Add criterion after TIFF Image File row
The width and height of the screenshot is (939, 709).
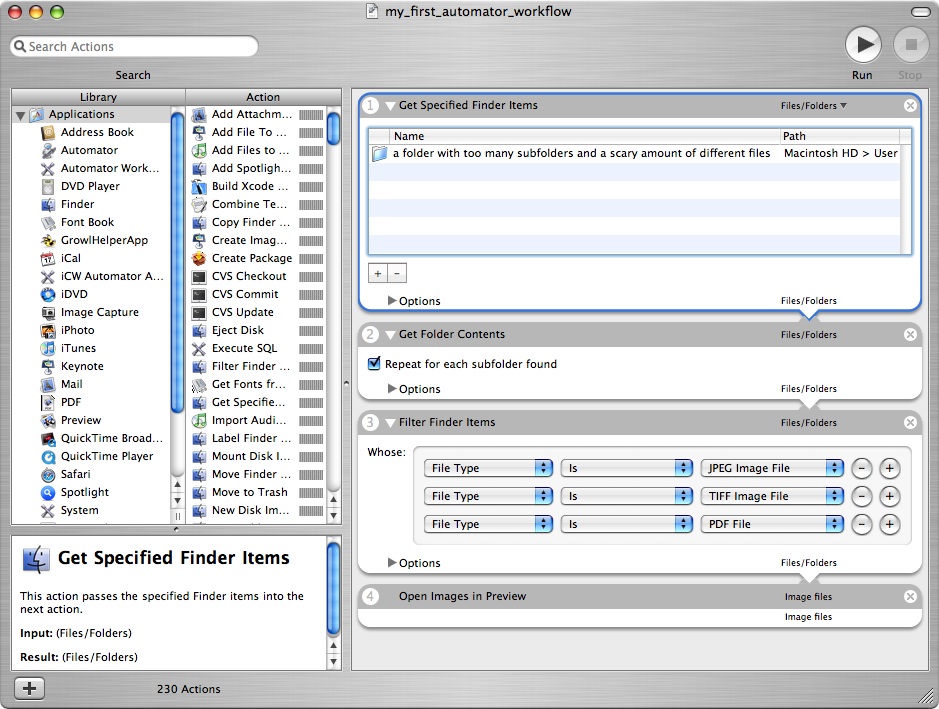coord(889,496)
